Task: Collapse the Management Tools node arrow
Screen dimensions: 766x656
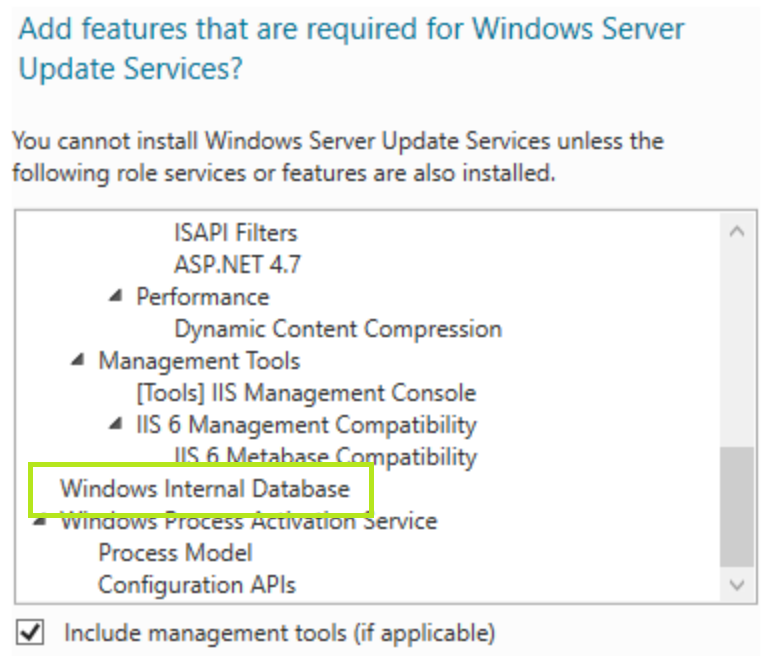Action: coord(78,360)
